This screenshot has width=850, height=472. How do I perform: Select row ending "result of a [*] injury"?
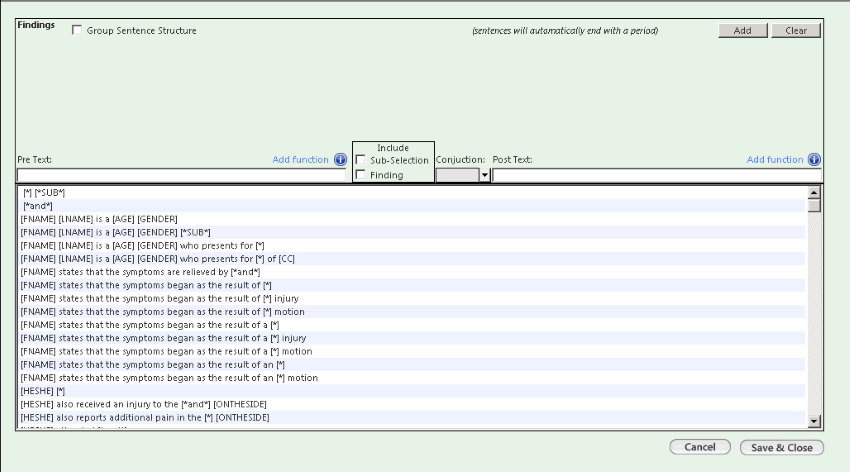click(413, 338)
